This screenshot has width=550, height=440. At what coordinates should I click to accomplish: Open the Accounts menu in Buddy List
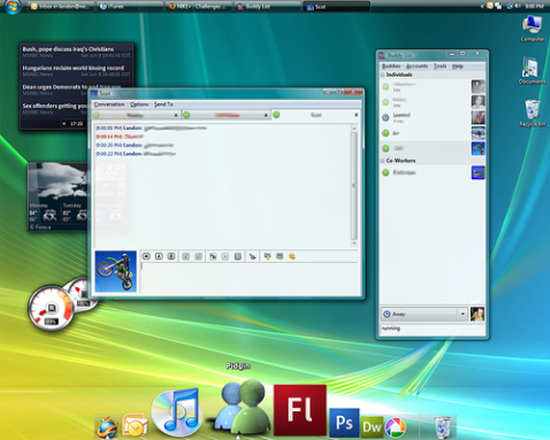coord(417,66)
